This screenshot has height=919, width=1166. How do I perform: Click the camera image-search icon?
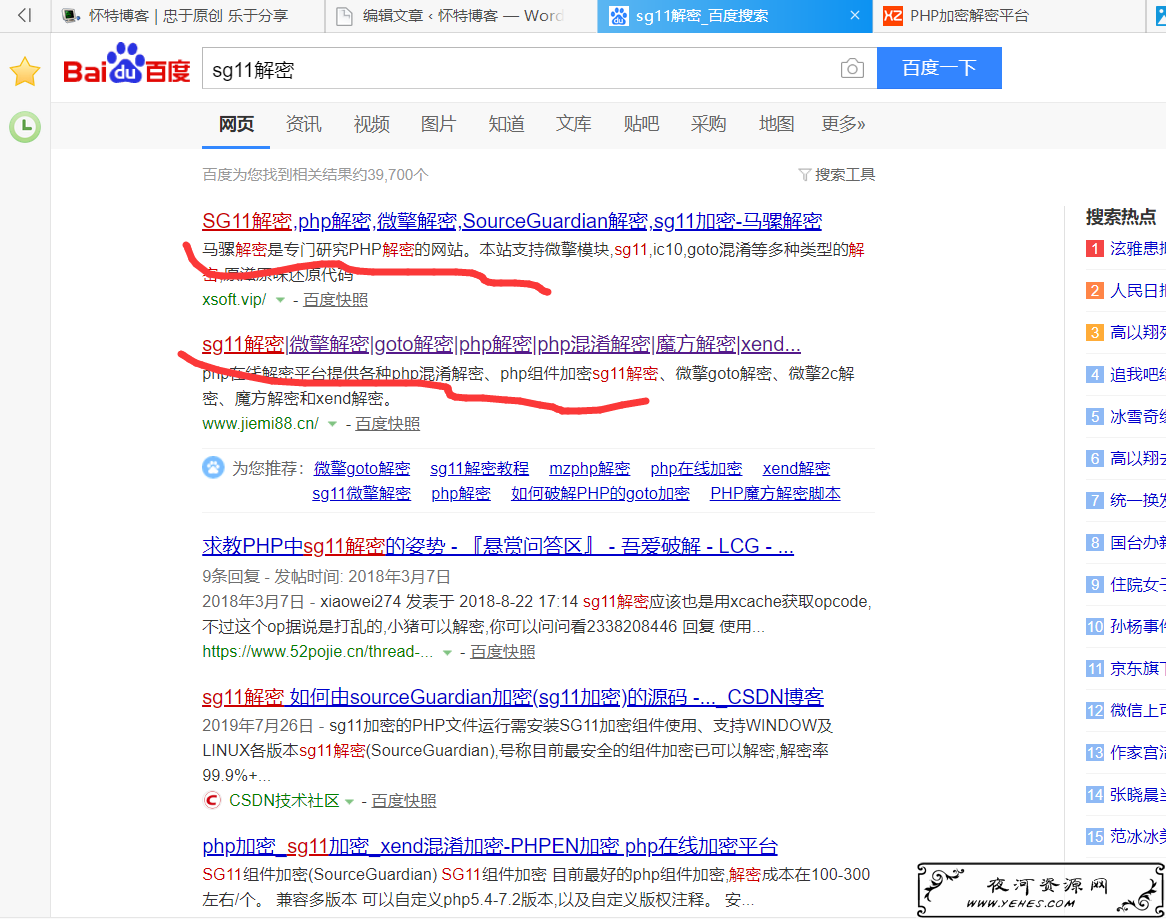click(852, 68)
